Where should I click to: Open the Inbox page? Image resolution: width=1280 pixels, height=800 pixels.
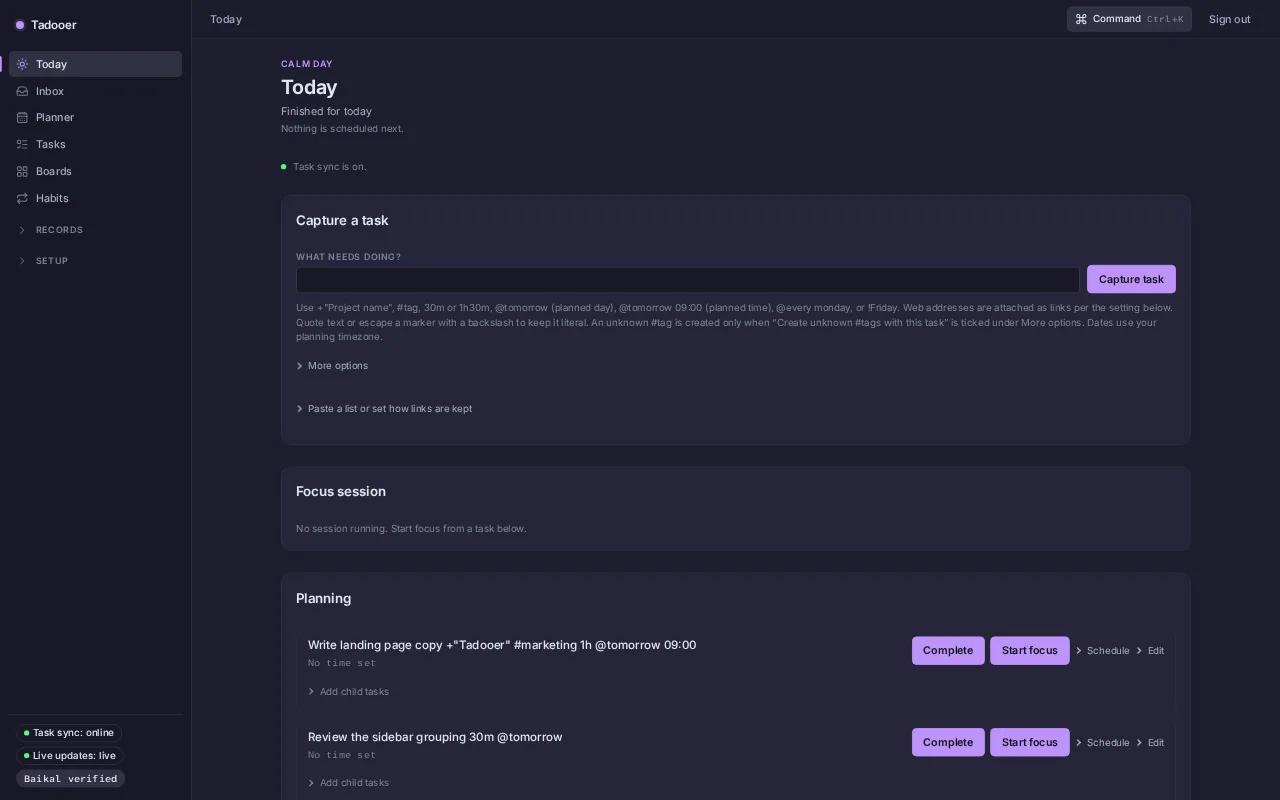pyautogui.click(x=95, y=91)
